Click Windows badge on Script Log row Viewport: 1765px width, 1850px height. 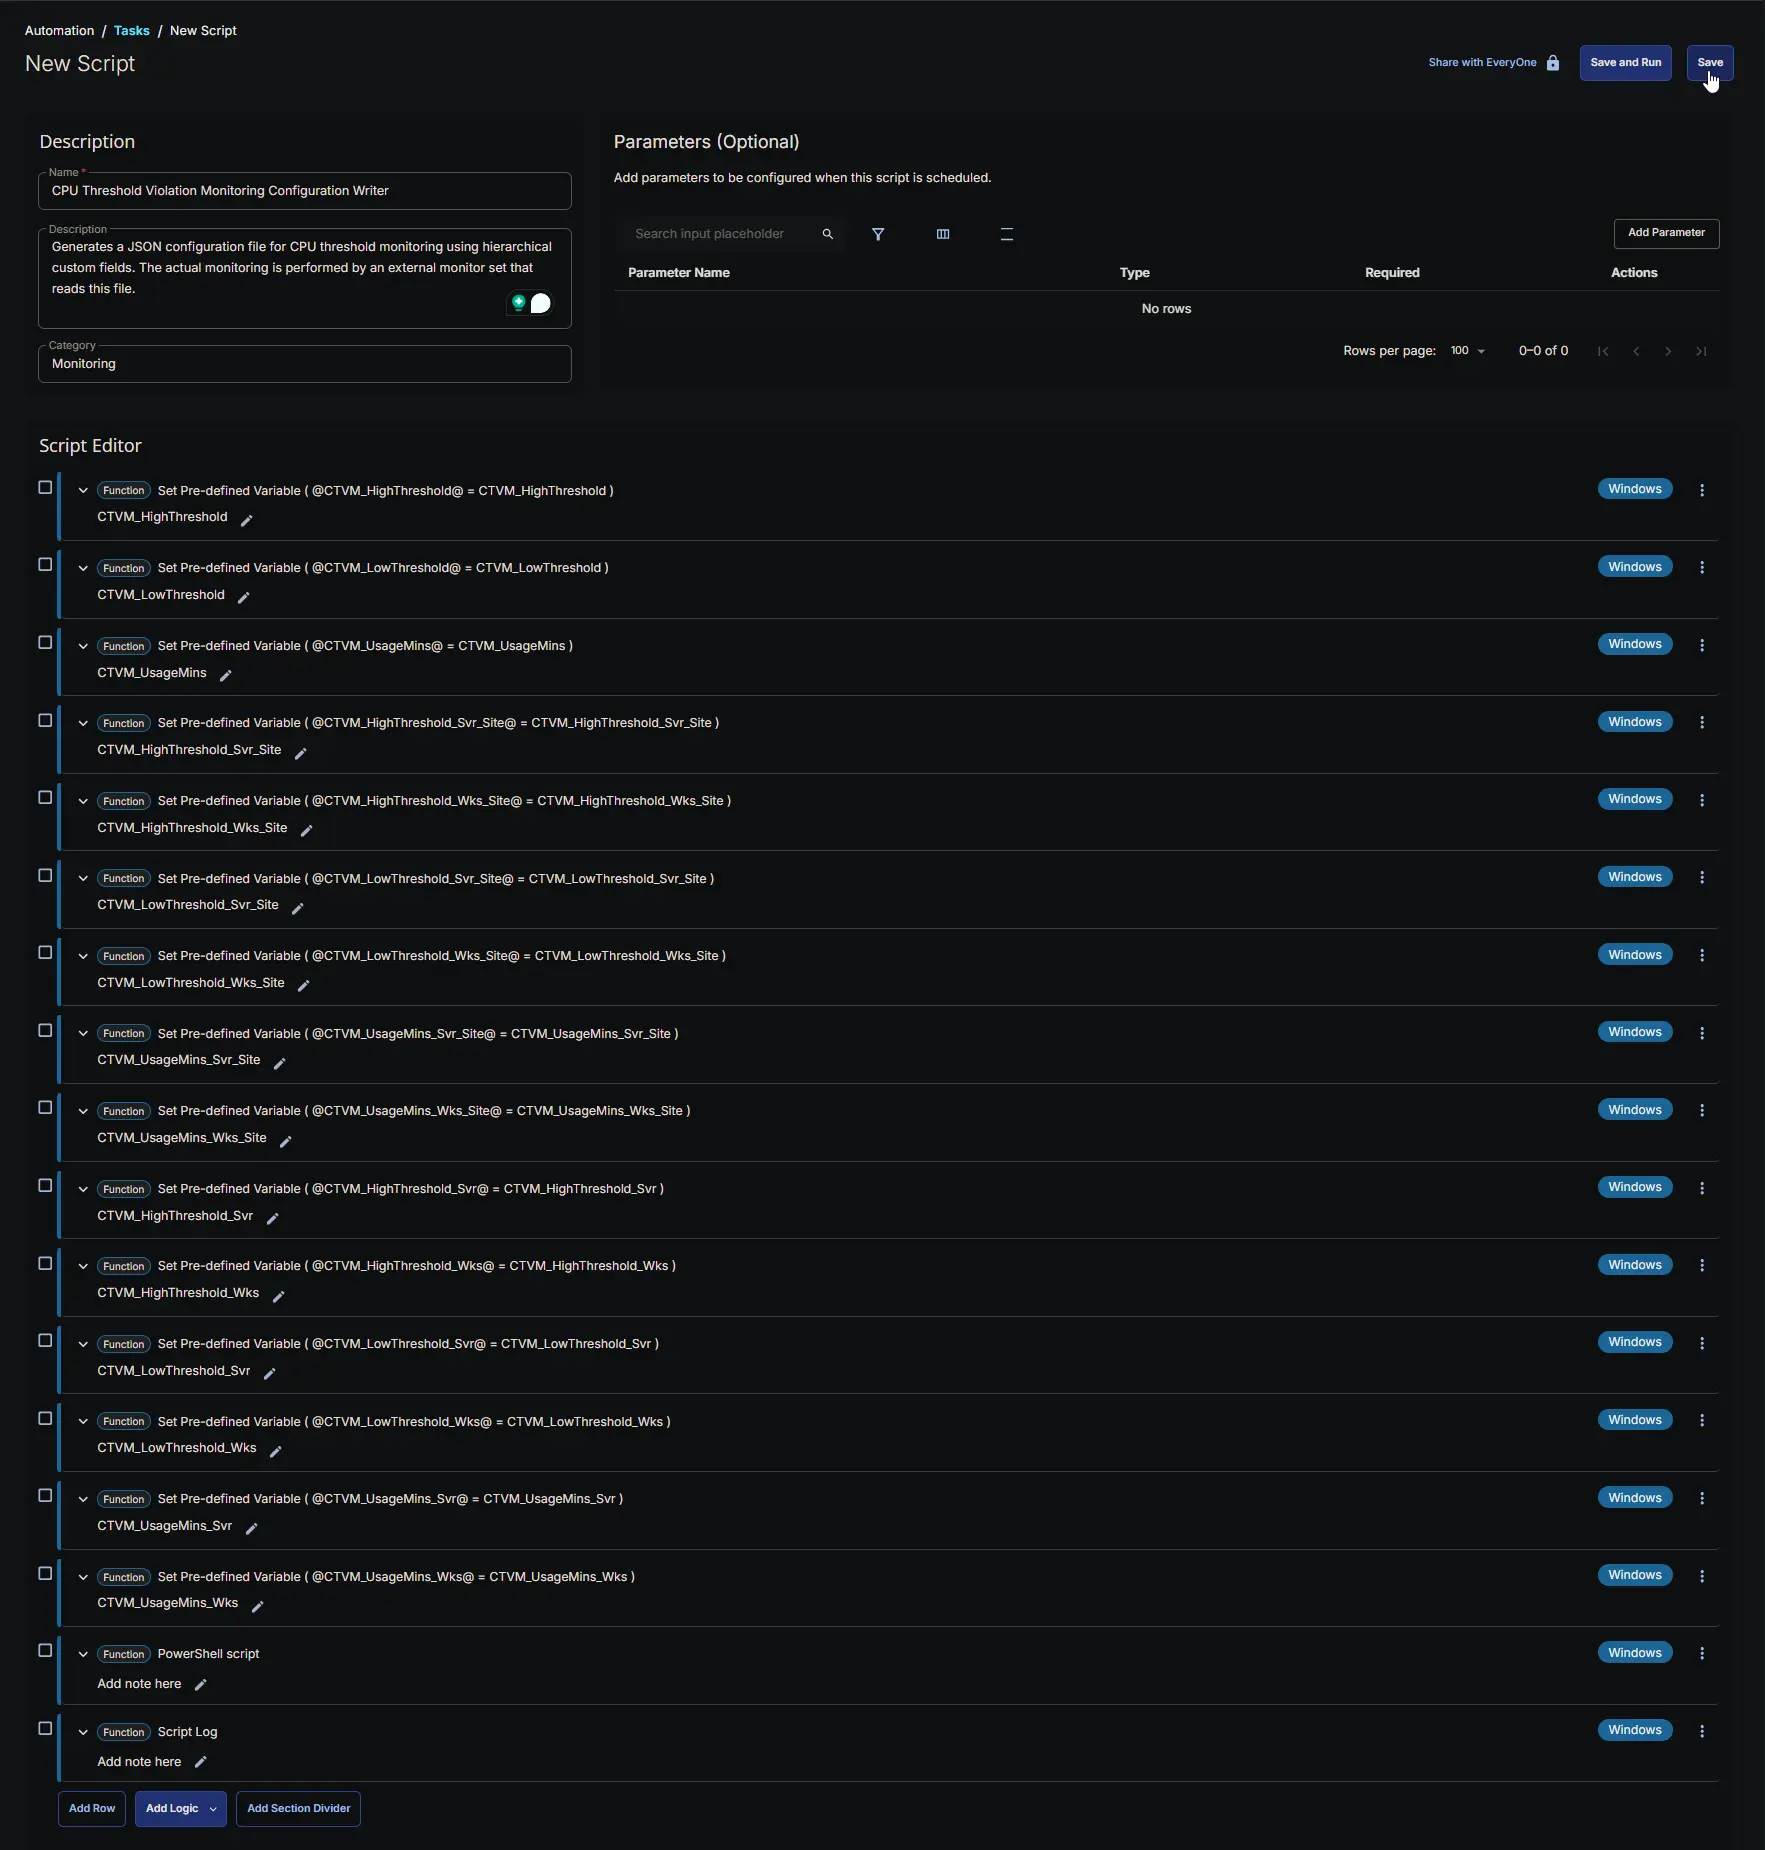(1634, 1731)
